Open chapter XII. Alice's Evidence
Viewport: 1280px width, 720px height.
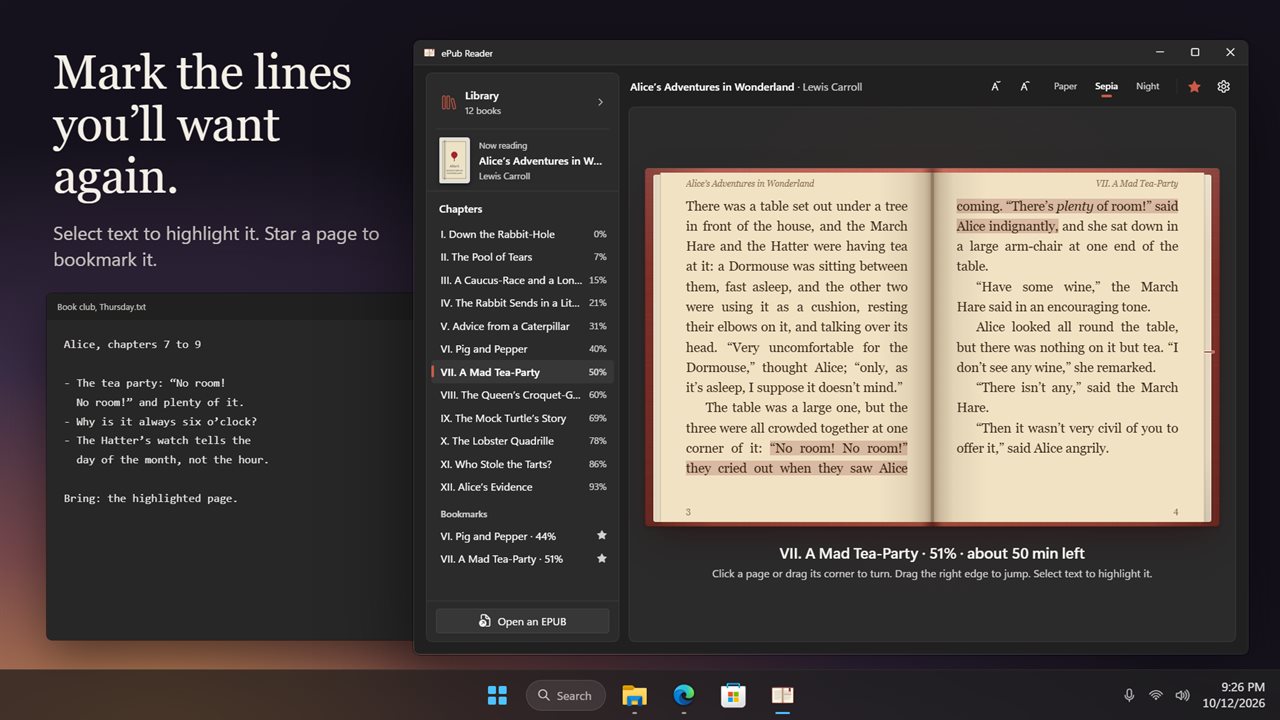coord(523,487)
